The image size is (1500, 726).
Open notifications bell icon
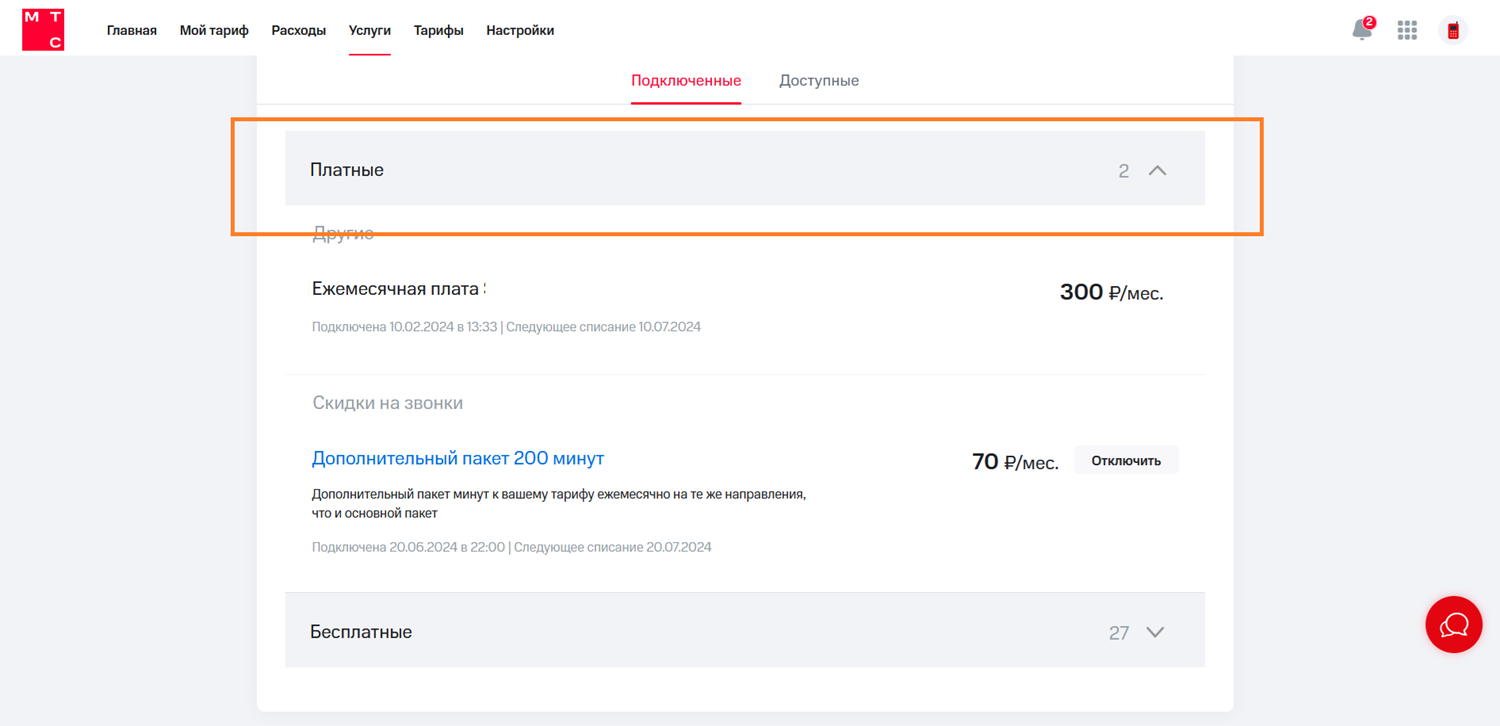tap(1362, 29)
